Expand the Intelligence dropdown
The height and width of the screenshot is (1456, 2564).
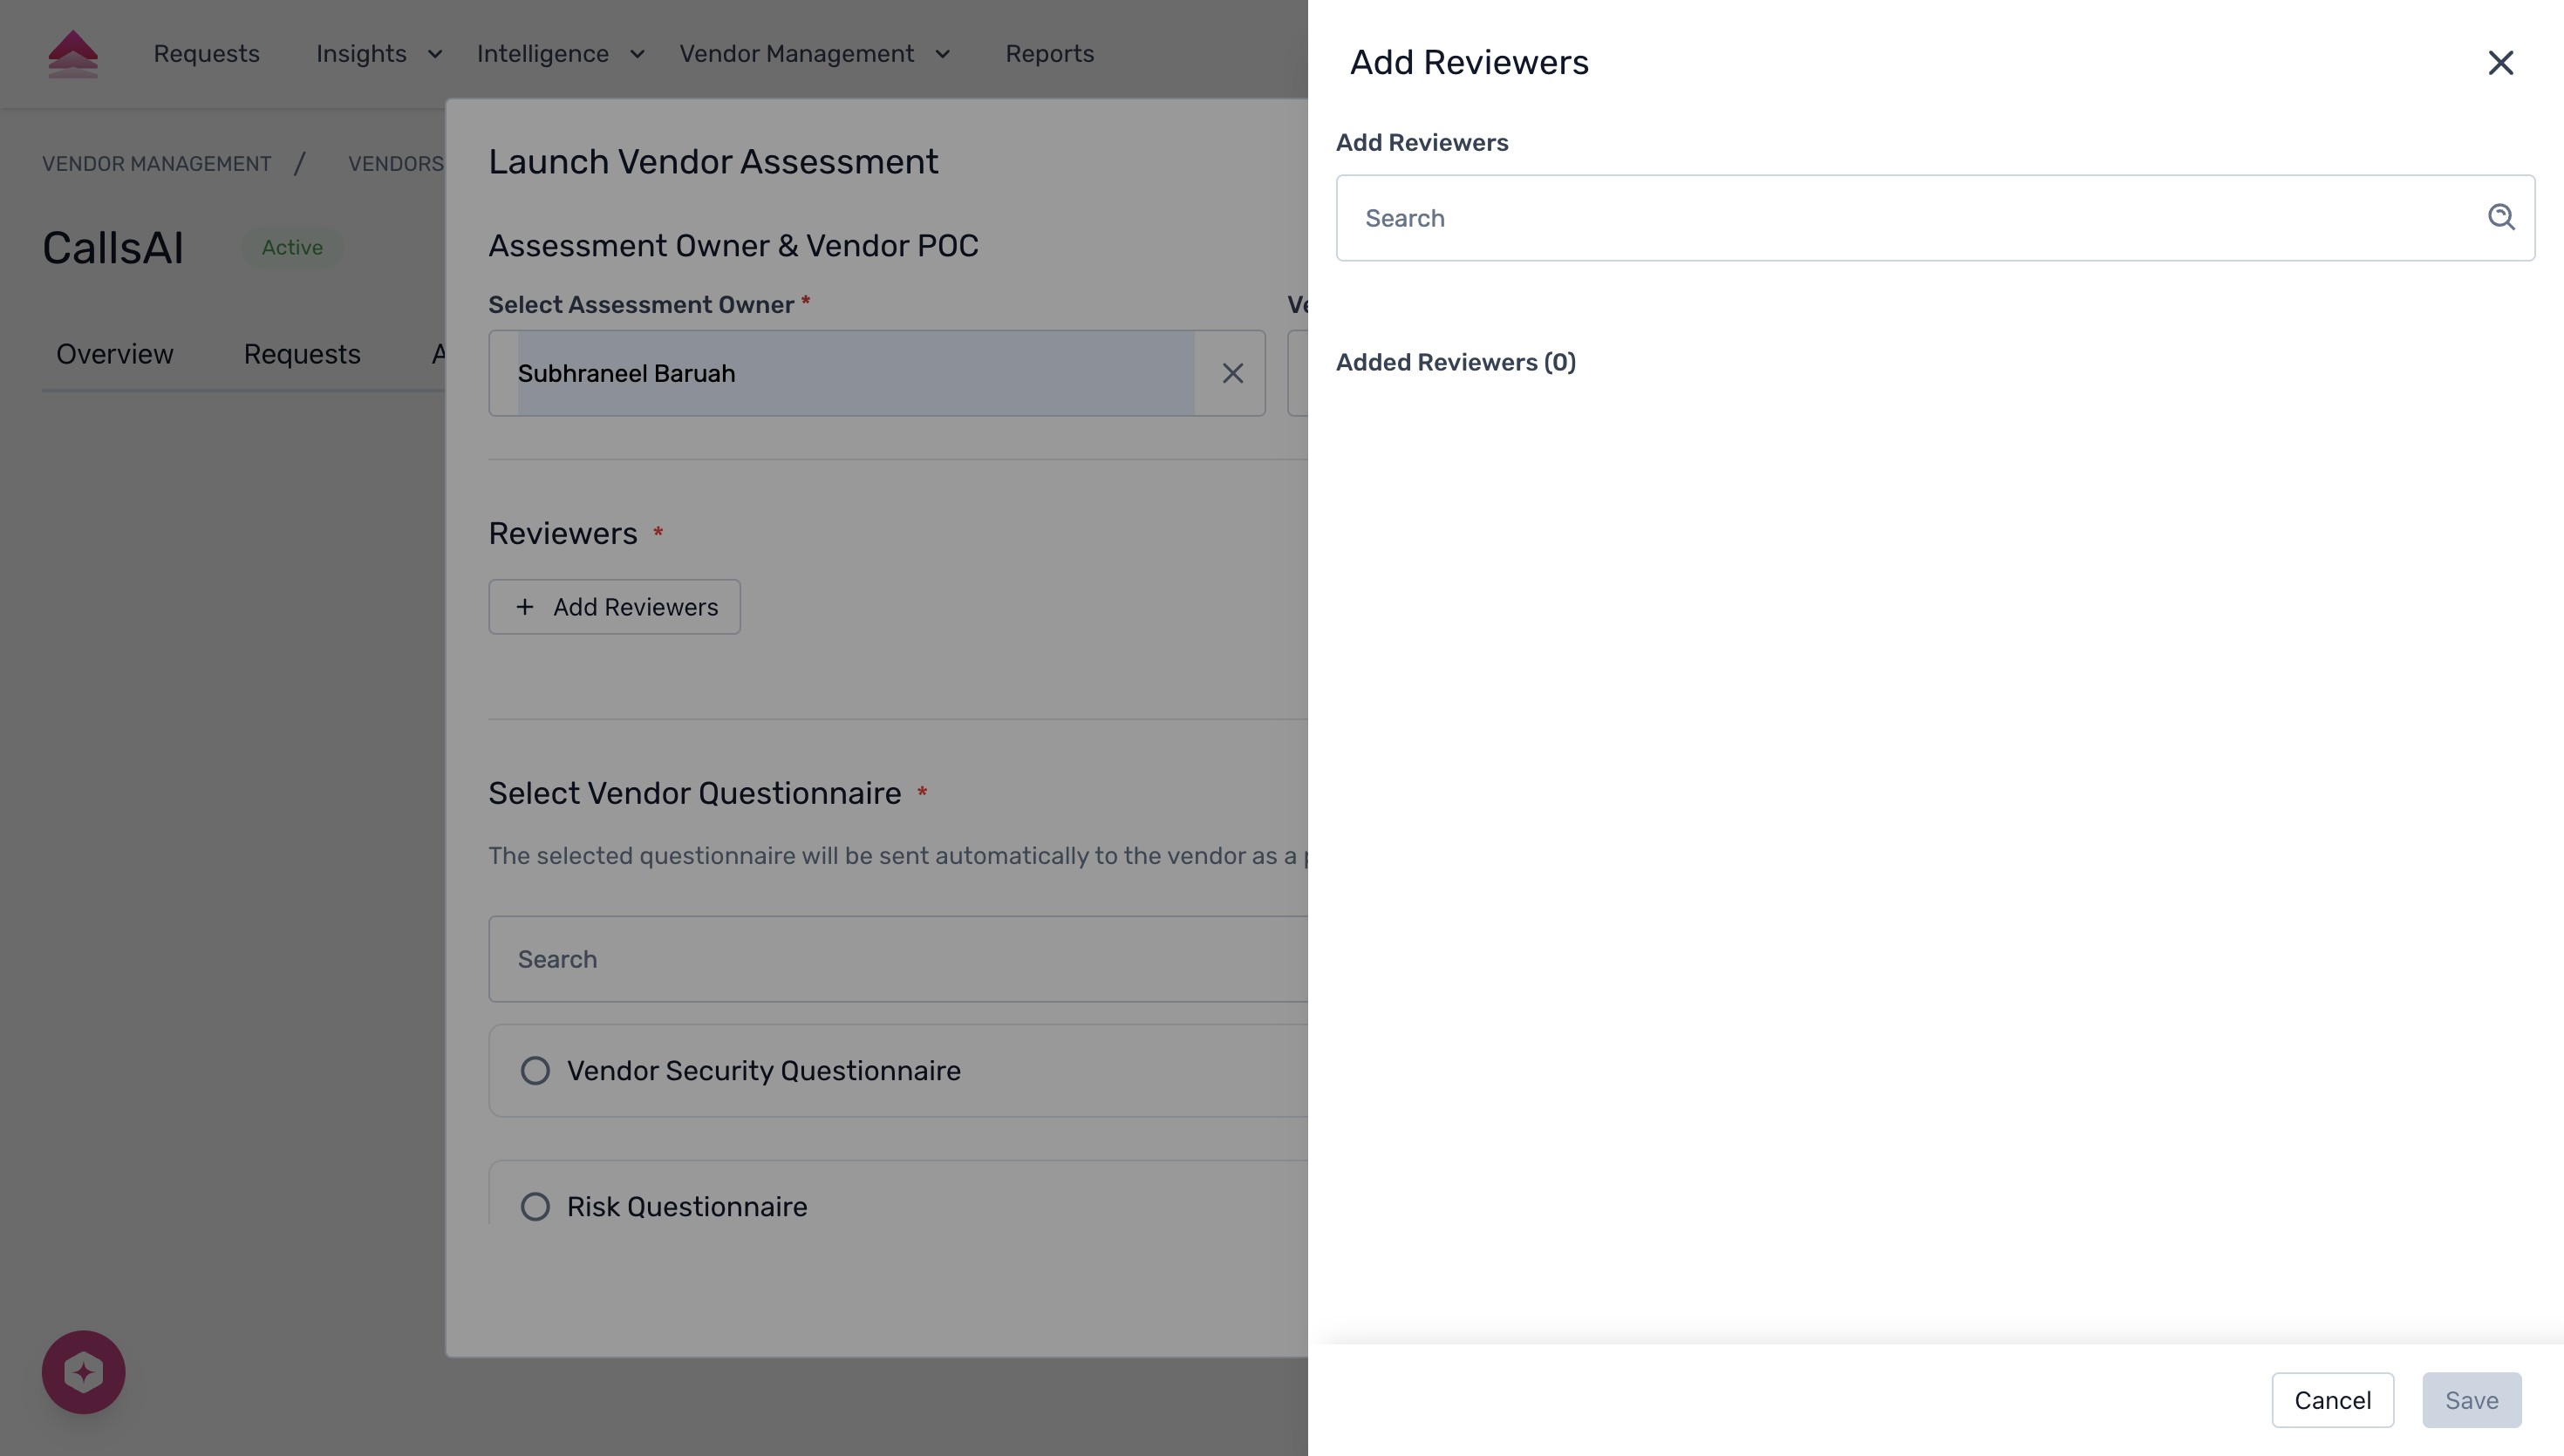tap(560, 54)
